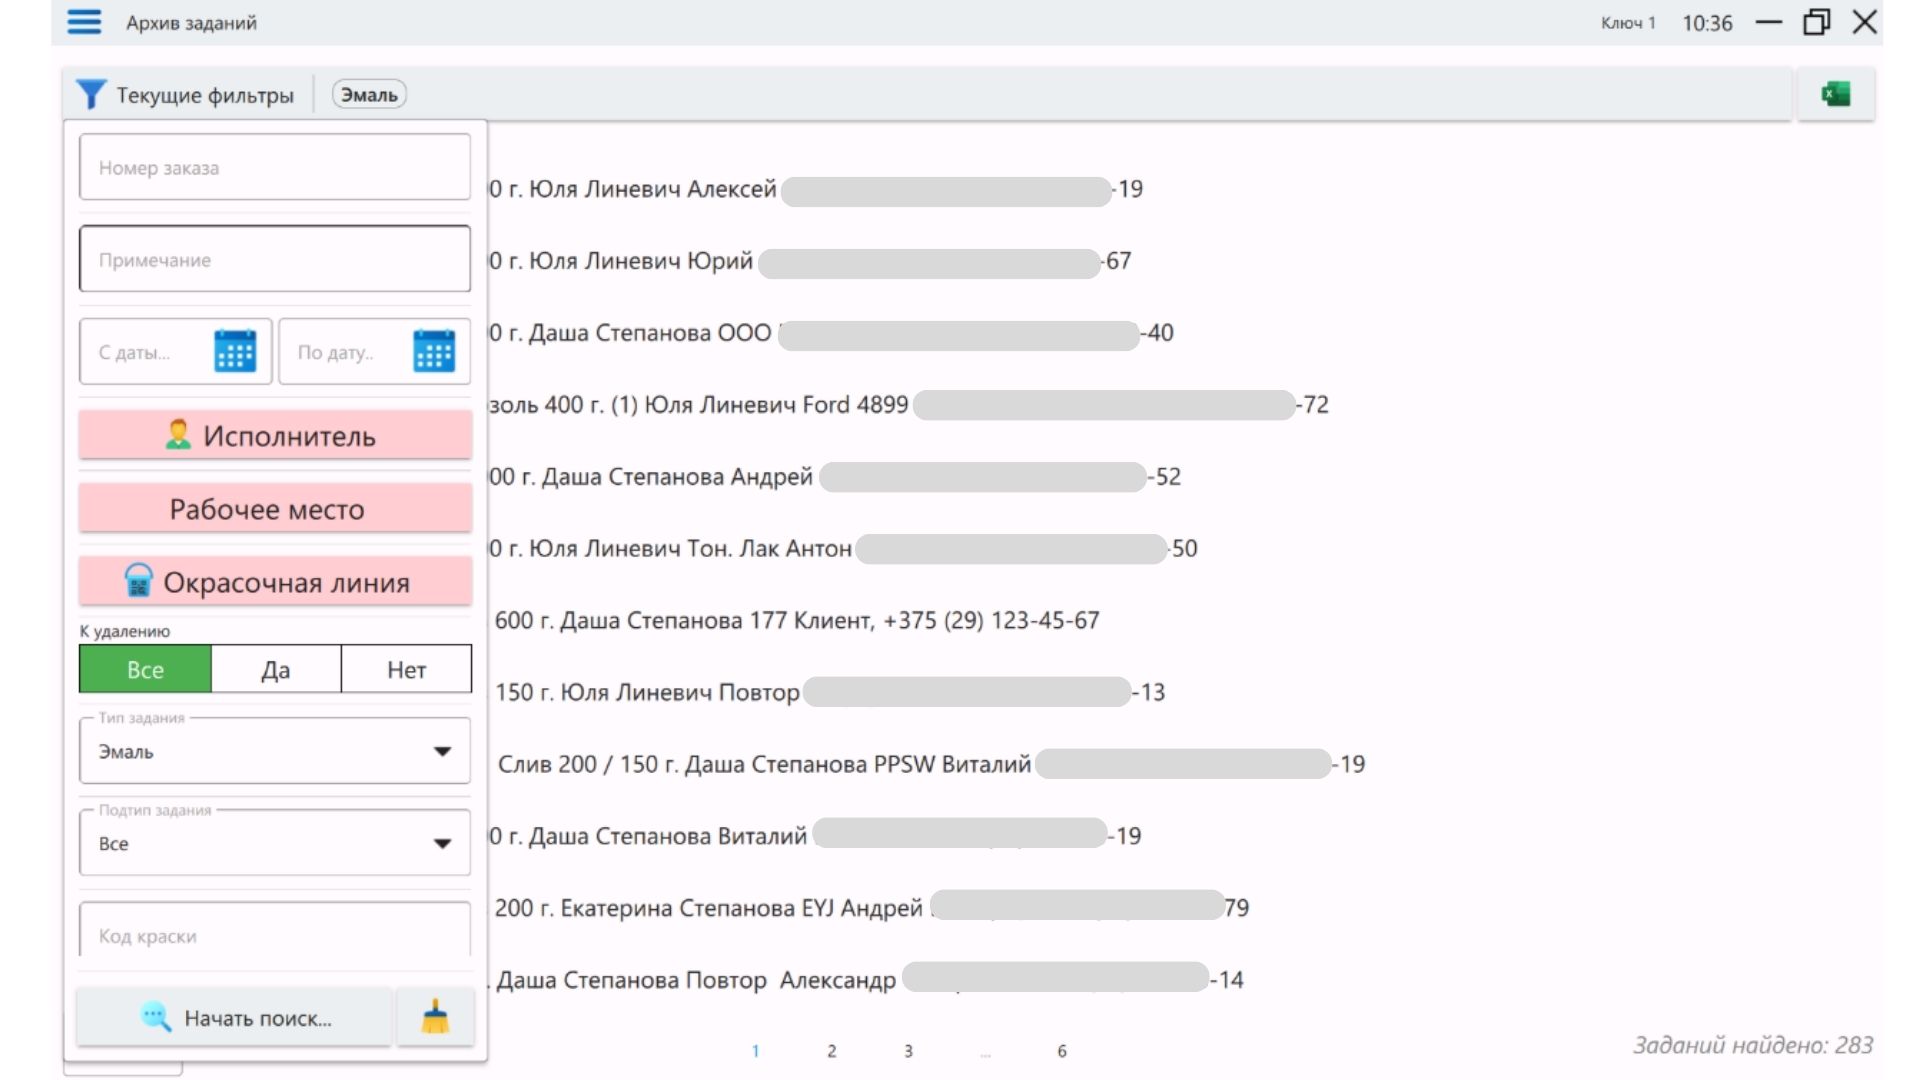
Task: Jump to page 6 of results
Action: [x=1061, y=1051]
